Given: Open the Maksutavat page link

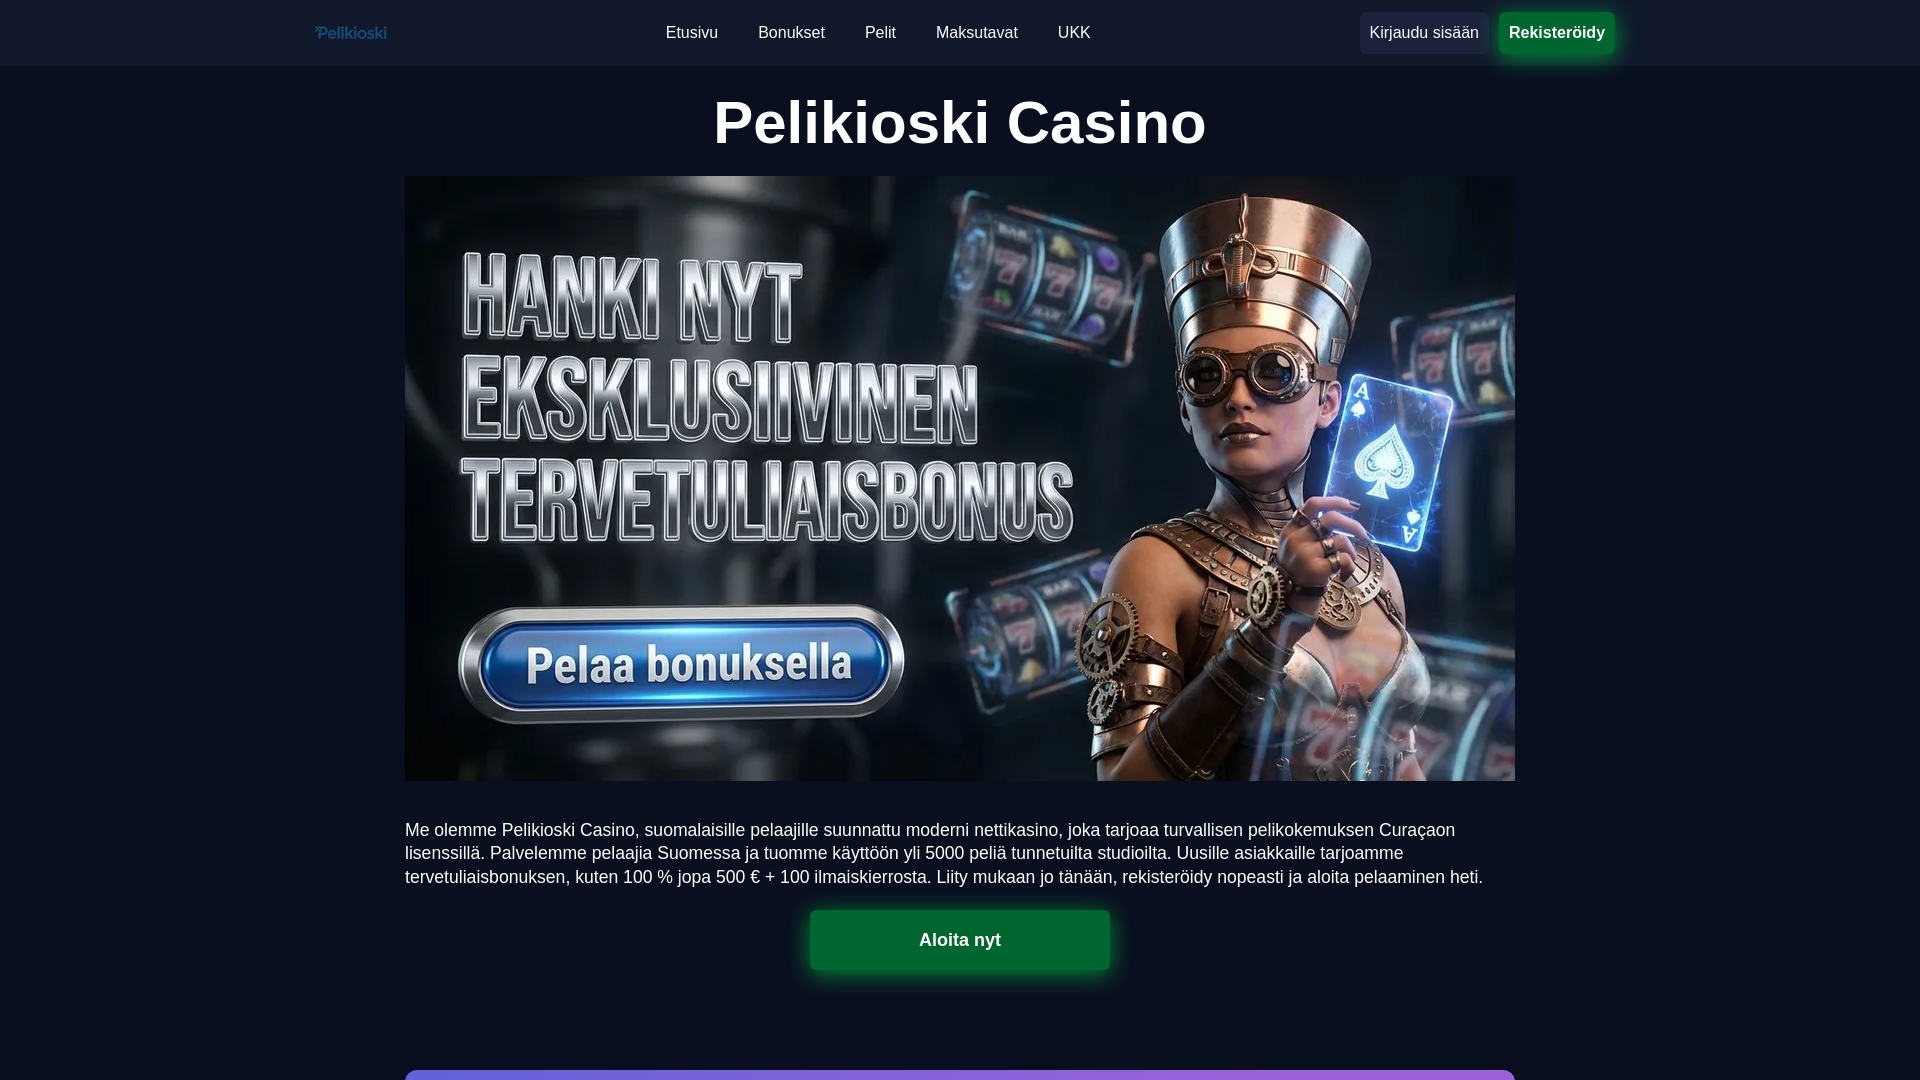Looking at the screenshot, I should pos(977,33).
